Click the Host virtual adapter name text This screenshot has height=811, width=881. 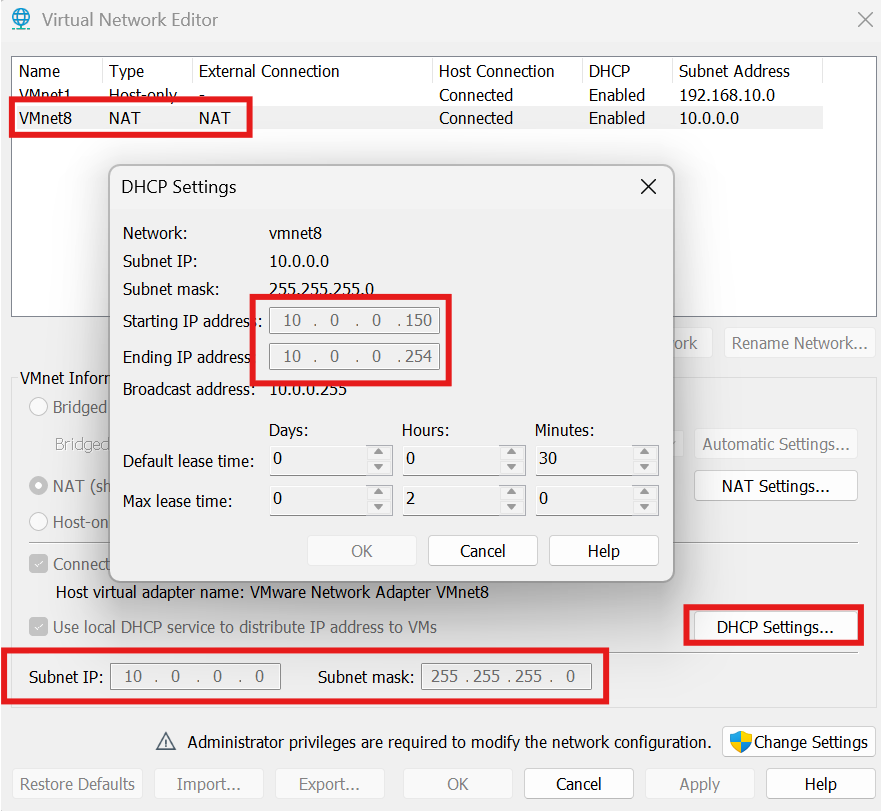[272, 592]
